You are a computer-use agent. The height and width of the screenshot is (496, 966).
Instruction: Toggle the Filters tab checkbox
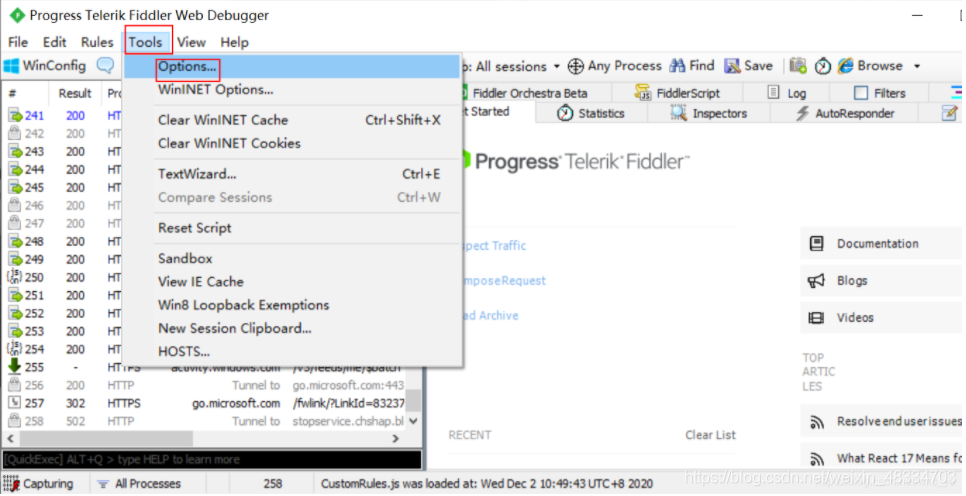tap(861, 93)
